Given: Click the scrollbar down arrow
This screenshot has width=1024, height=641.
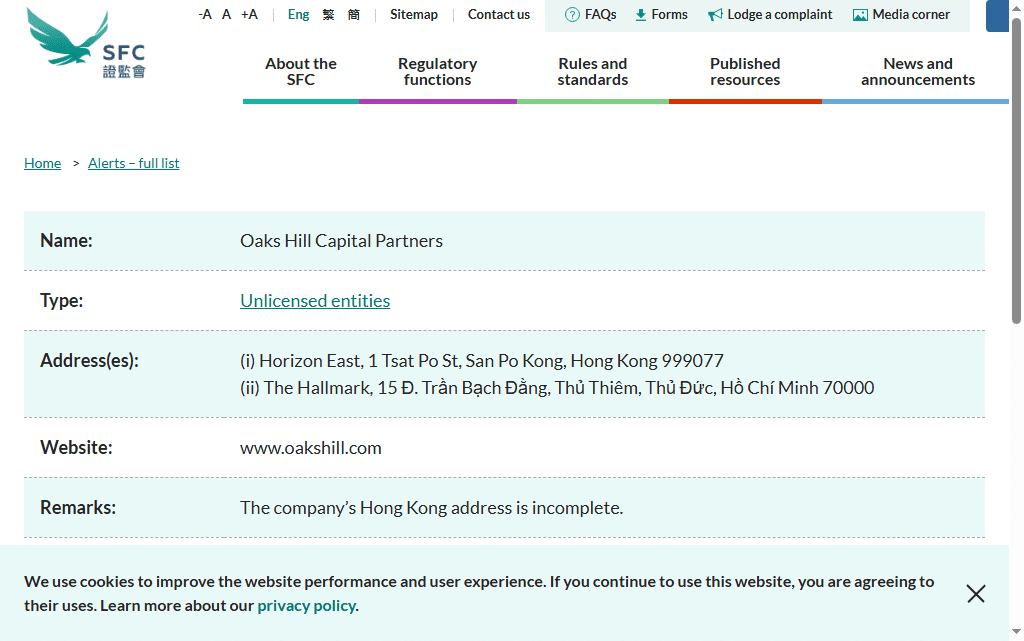Looking at the screenshot, I should [x=1016, y=631].
